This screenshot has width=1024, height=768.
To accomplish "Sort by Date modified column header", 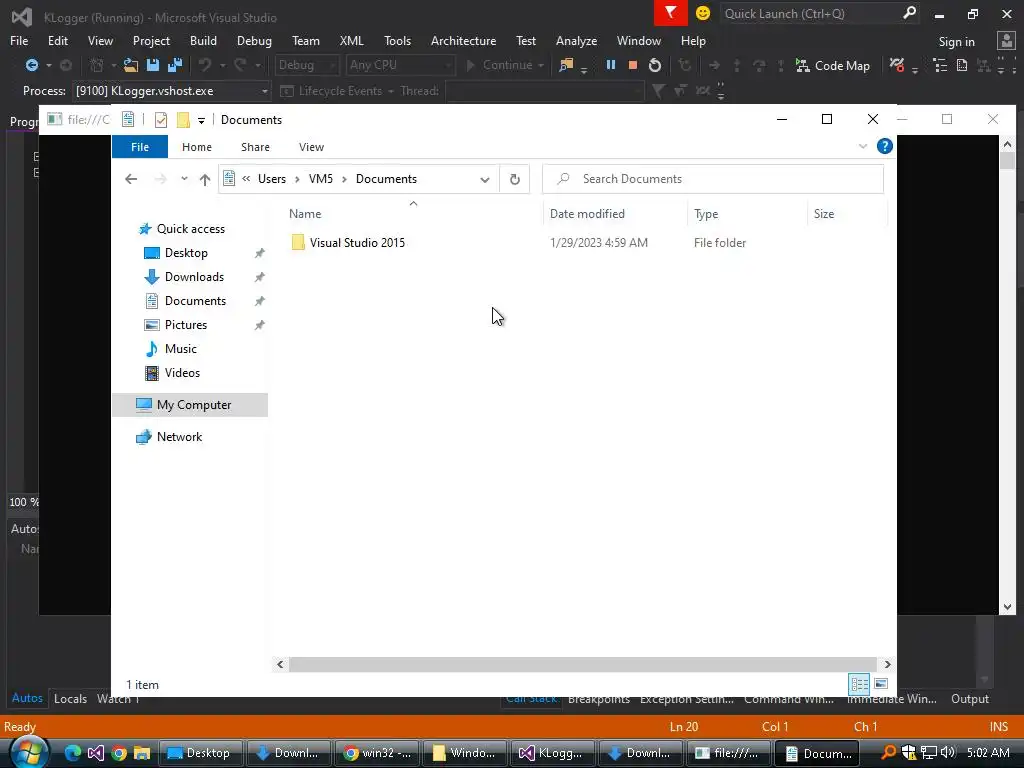I will click(615, 214).
